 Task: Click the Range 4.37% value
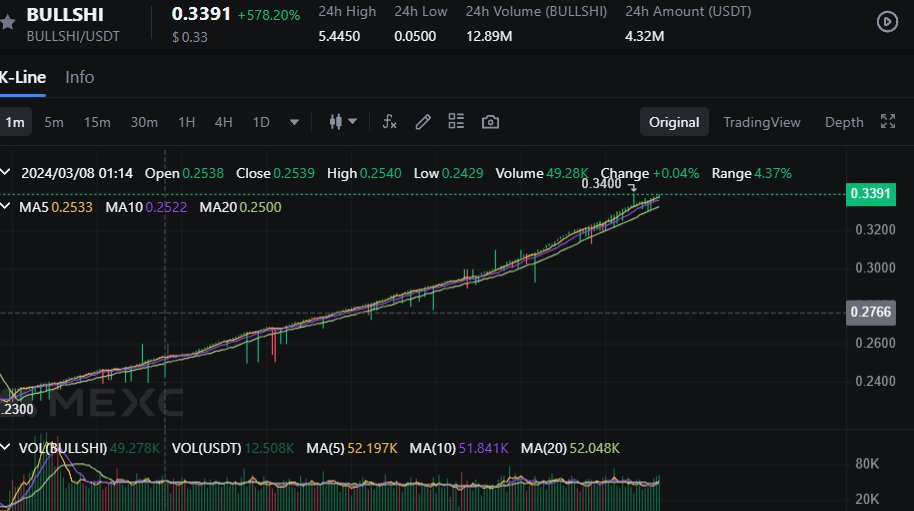click(x=773, y=173)
